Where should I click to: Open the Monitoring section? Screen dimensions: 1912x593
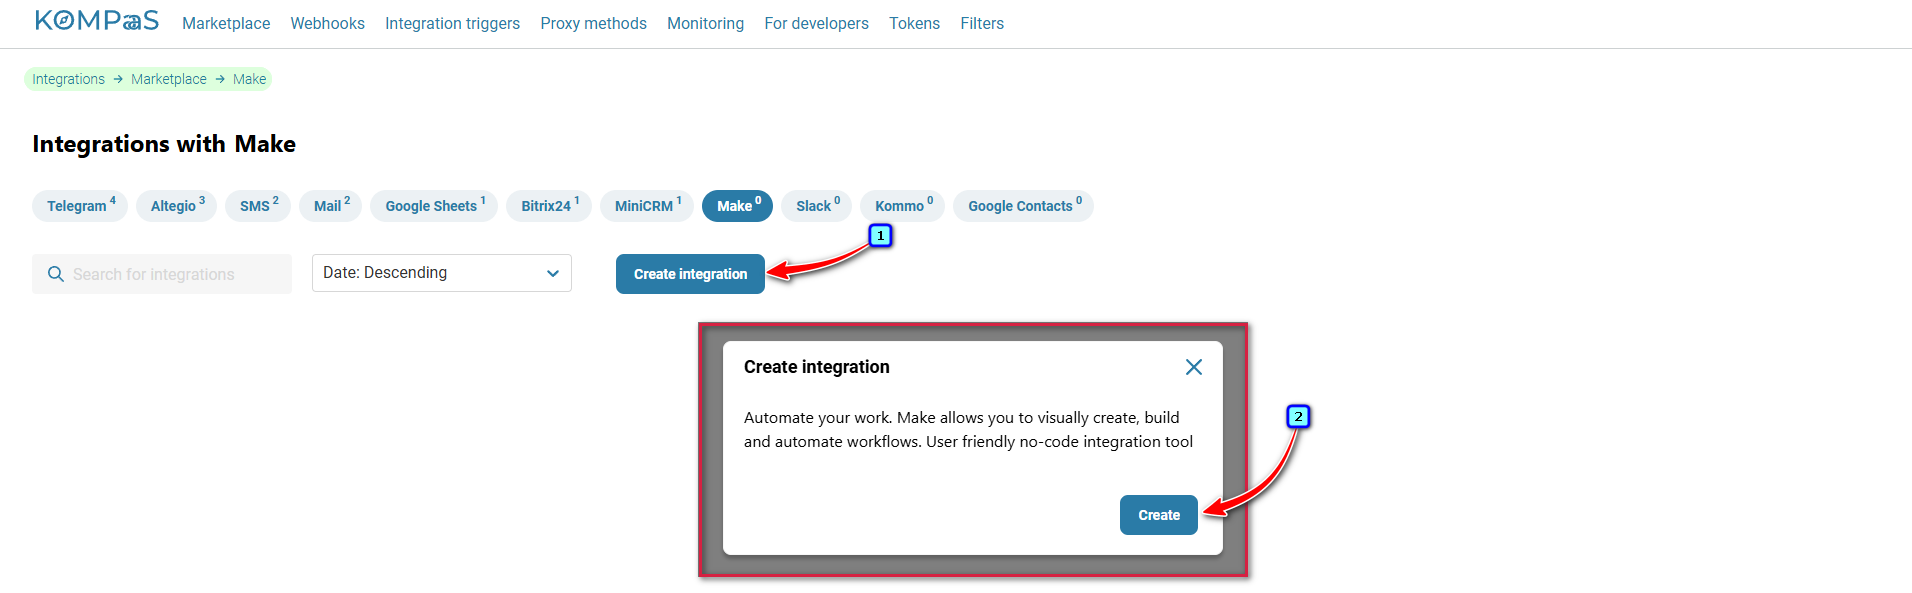coord(705,23)
